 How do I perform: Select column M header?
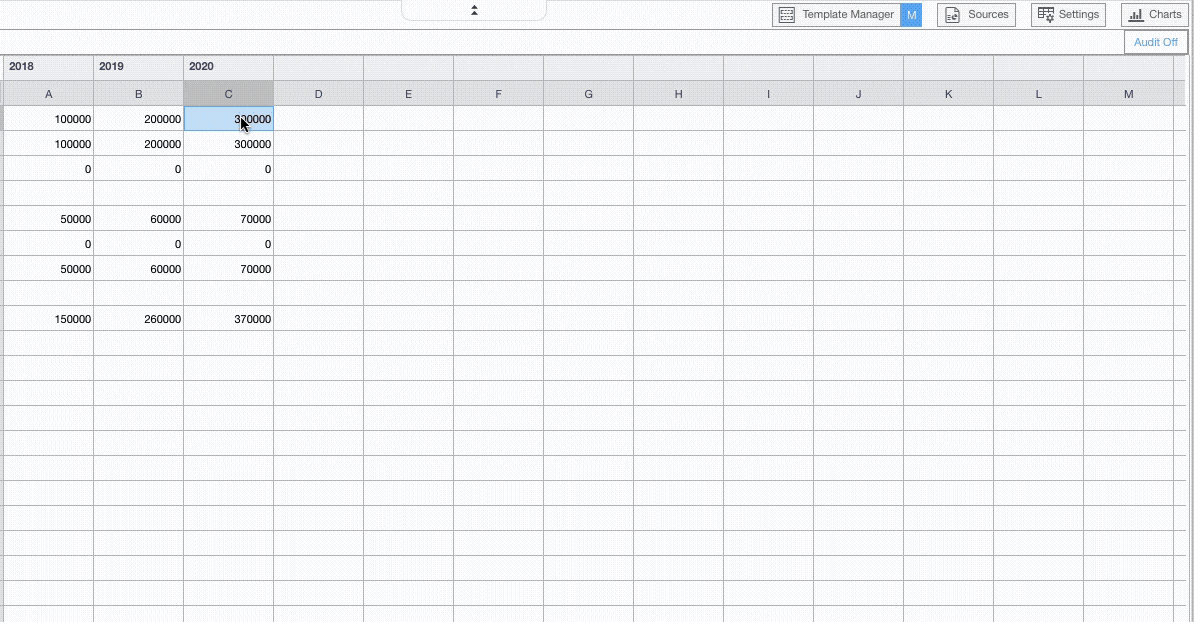pos(1128,94)
